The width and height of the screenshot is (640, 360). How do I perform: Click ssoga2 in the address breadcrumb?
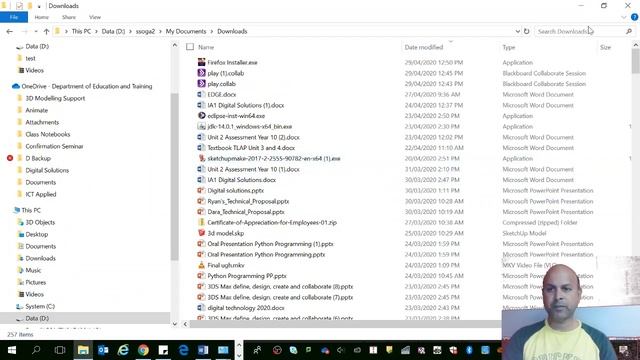145,31
